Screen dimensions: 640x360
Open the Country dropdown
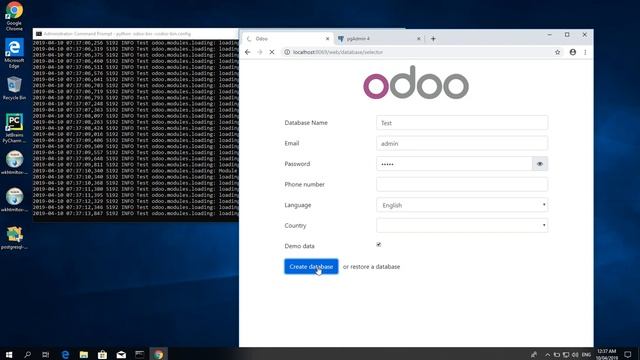tap(462, 225)
